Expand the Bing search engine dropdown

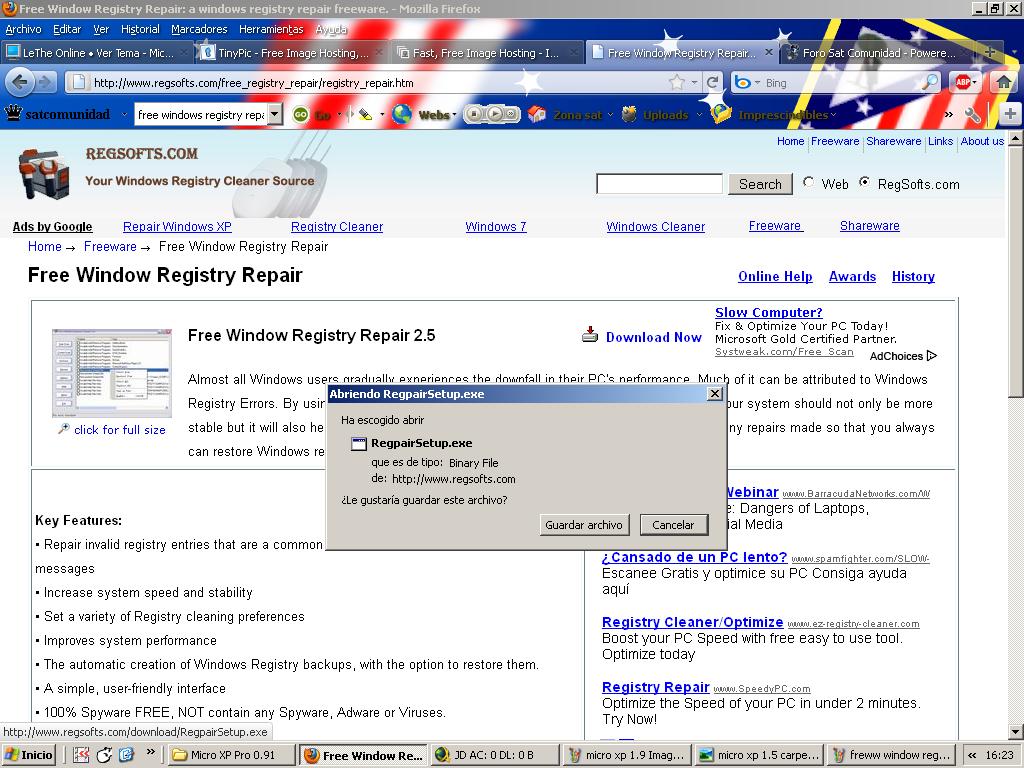pyautogui.click(x=758, y=83)
